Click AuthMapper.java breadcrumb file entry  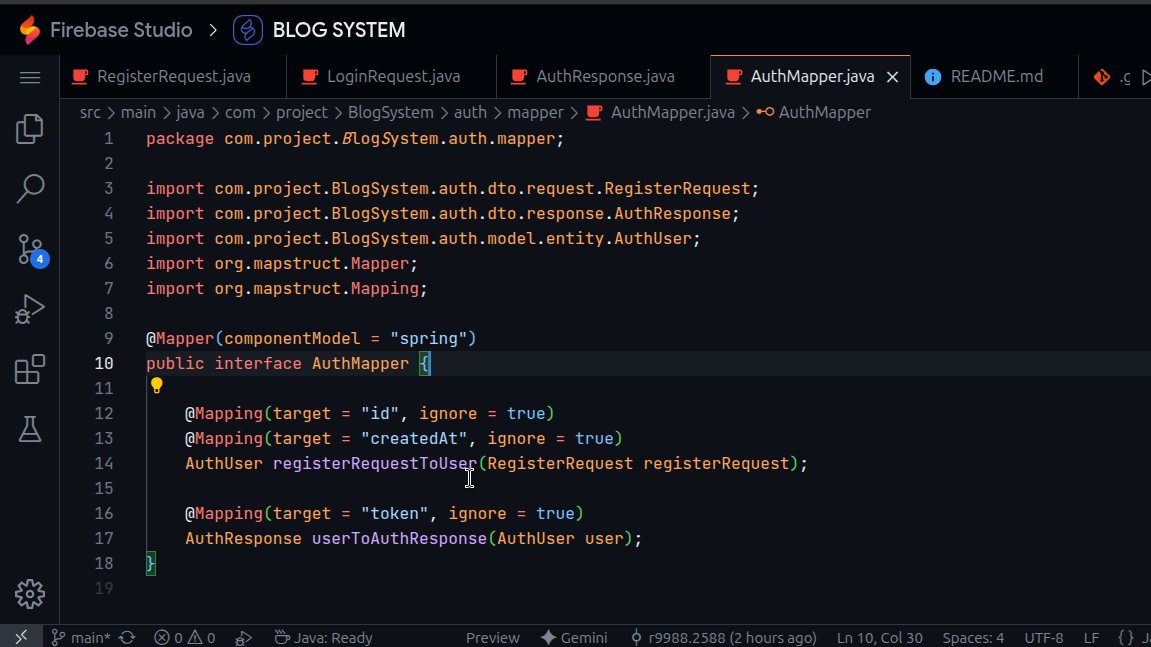661,112
